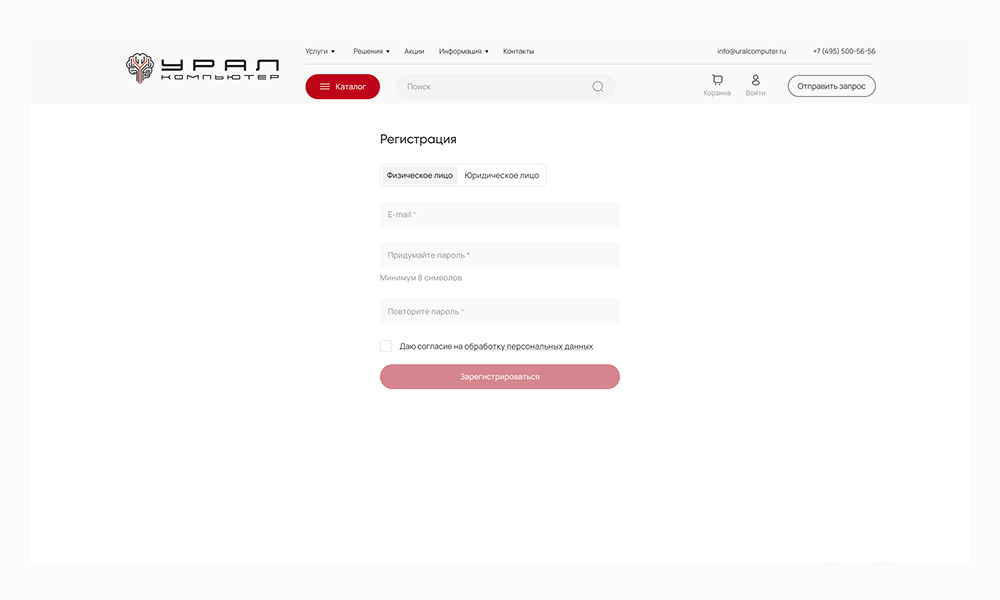The image size is (1000, 600).
Task: Expand the Услуги dropdown menu
Action: 320,51
